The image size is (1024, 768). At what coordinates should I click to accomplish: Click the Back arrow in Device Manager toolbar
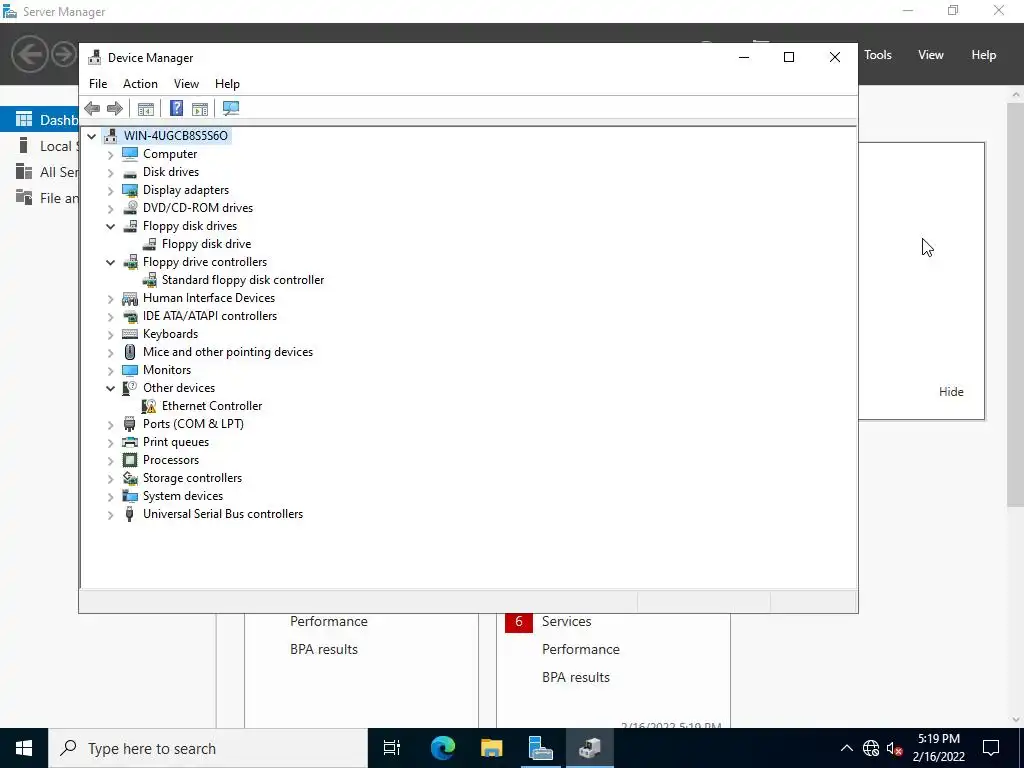point(92,108)
